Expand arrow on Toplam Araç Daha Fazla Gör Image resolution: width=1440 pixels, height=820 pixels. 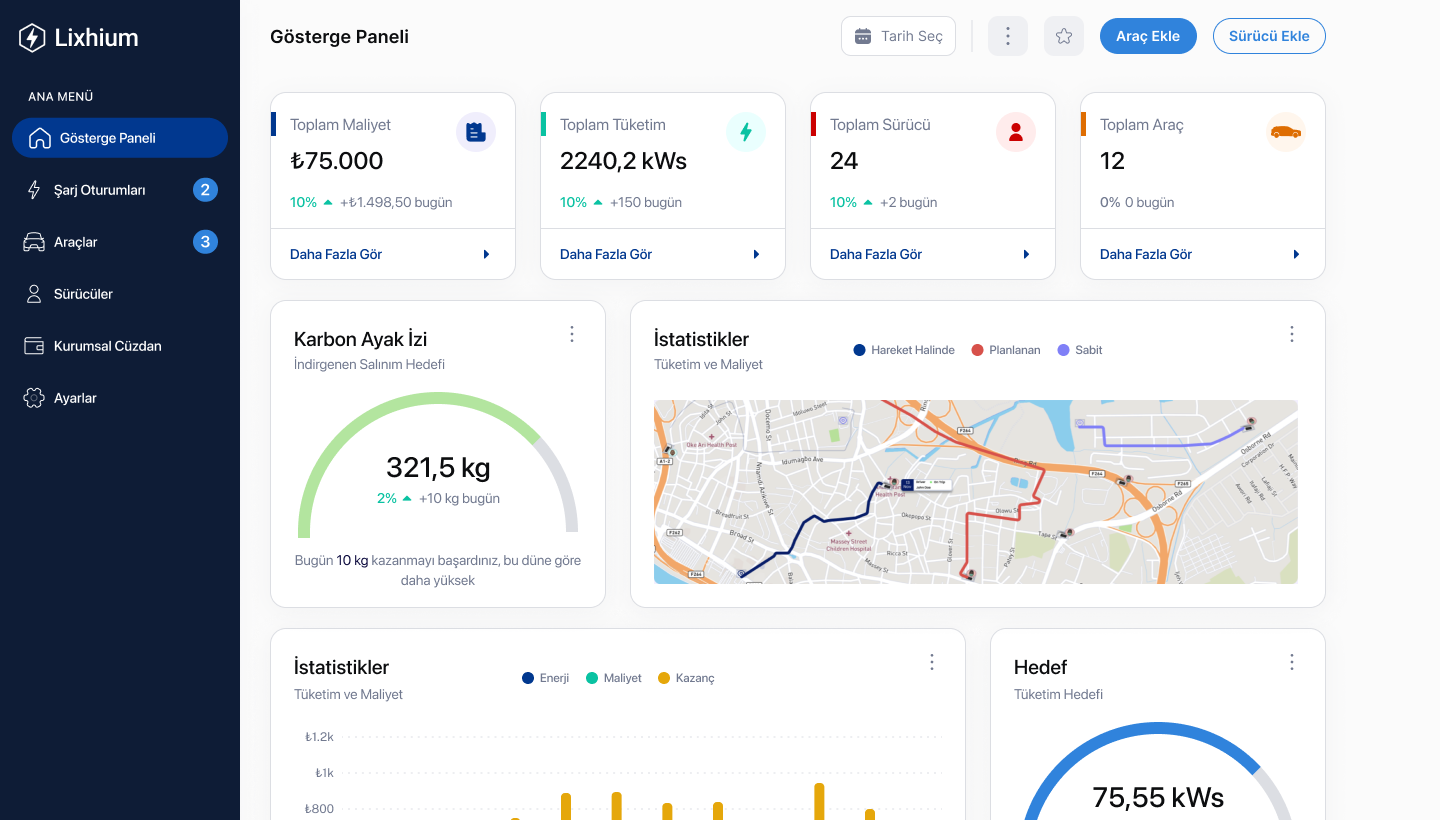pos(1297,255)
